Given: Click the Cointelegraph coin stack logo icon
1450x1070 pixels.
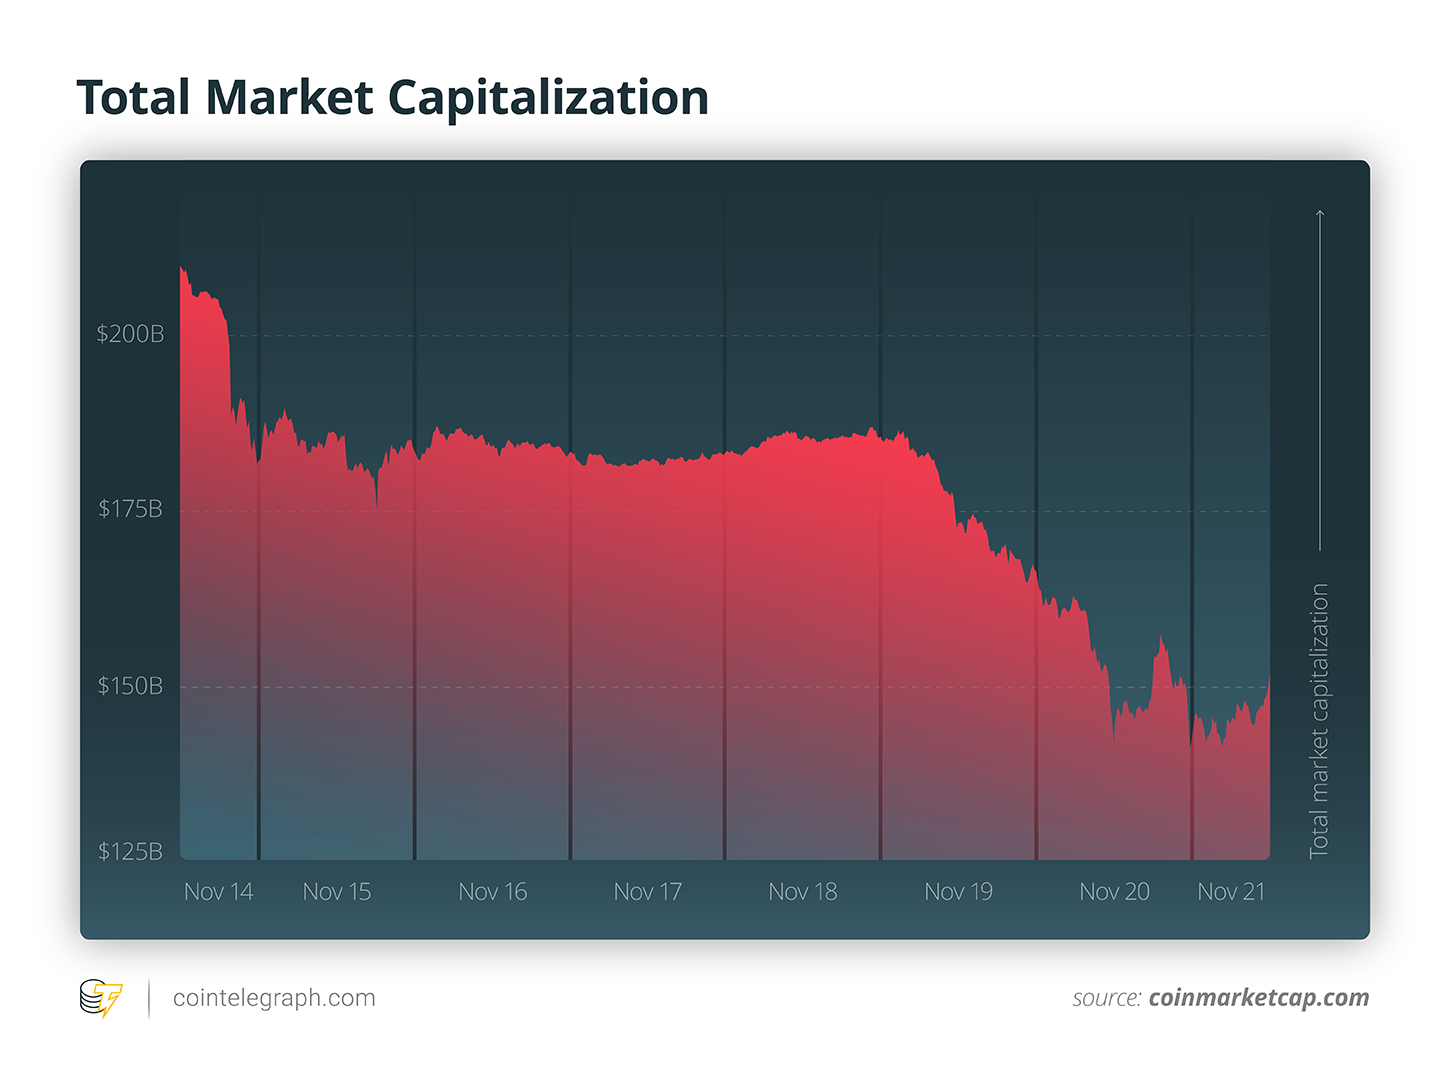Looking at the screenshot, I should [101, 998].
